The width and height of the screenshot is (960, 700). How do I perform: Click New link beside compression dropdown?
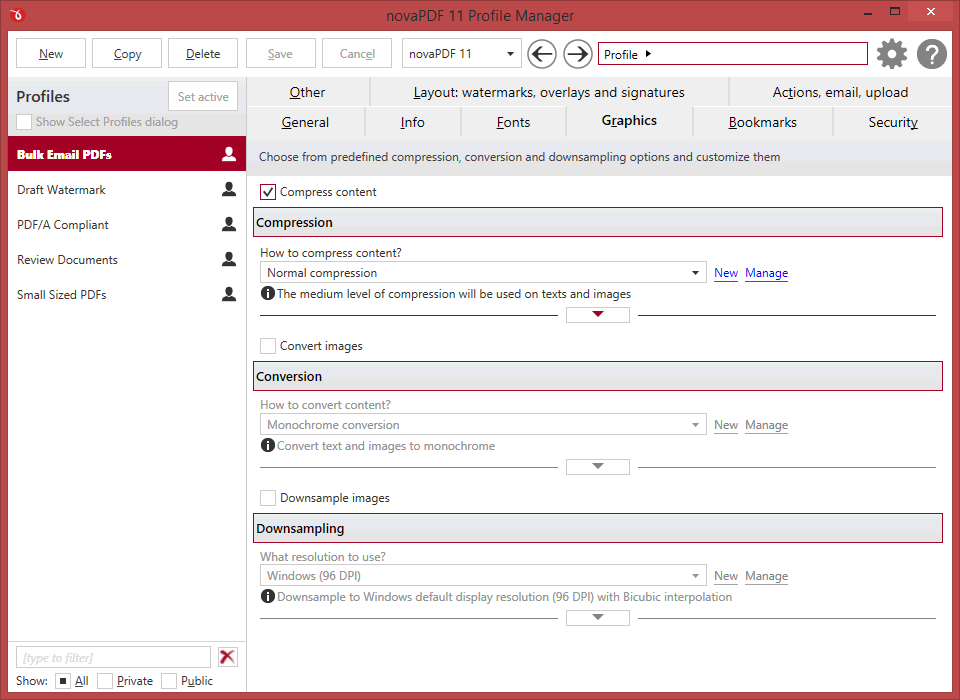726,273
